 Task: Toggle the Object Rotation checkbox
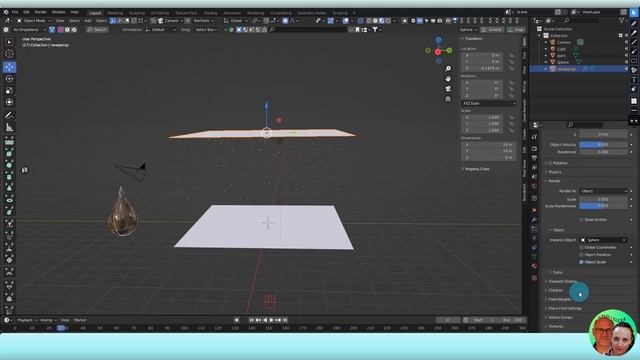[x=581, y=255]
